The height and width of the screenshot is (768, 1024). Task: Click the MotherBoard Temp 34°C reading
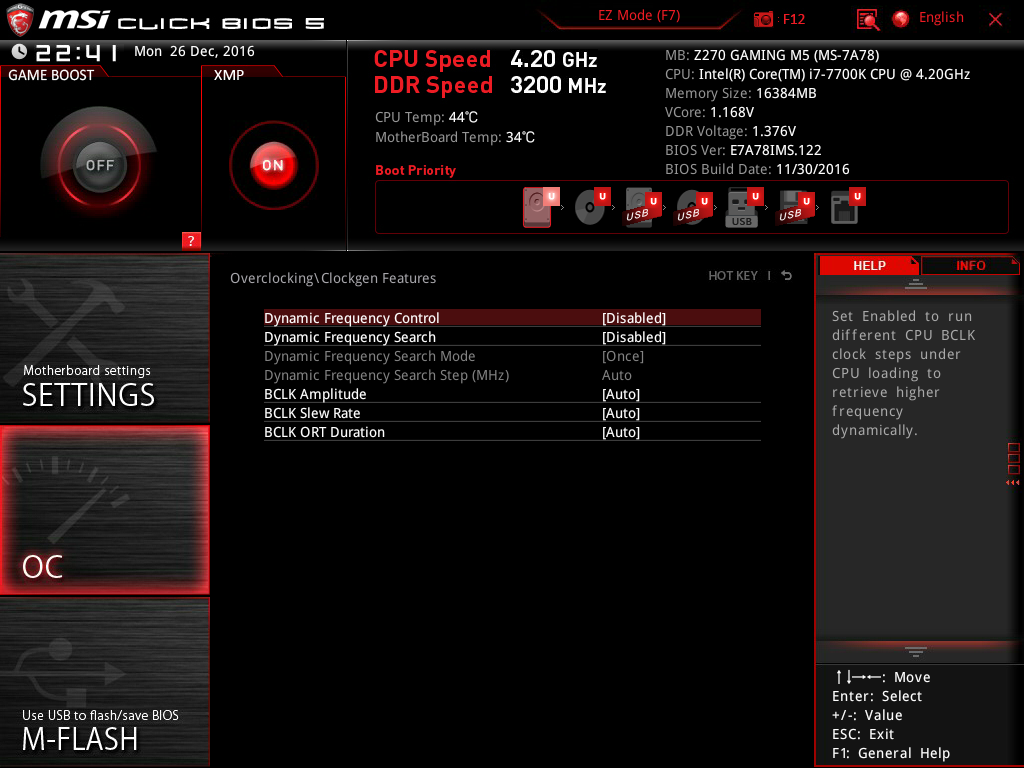455,137
